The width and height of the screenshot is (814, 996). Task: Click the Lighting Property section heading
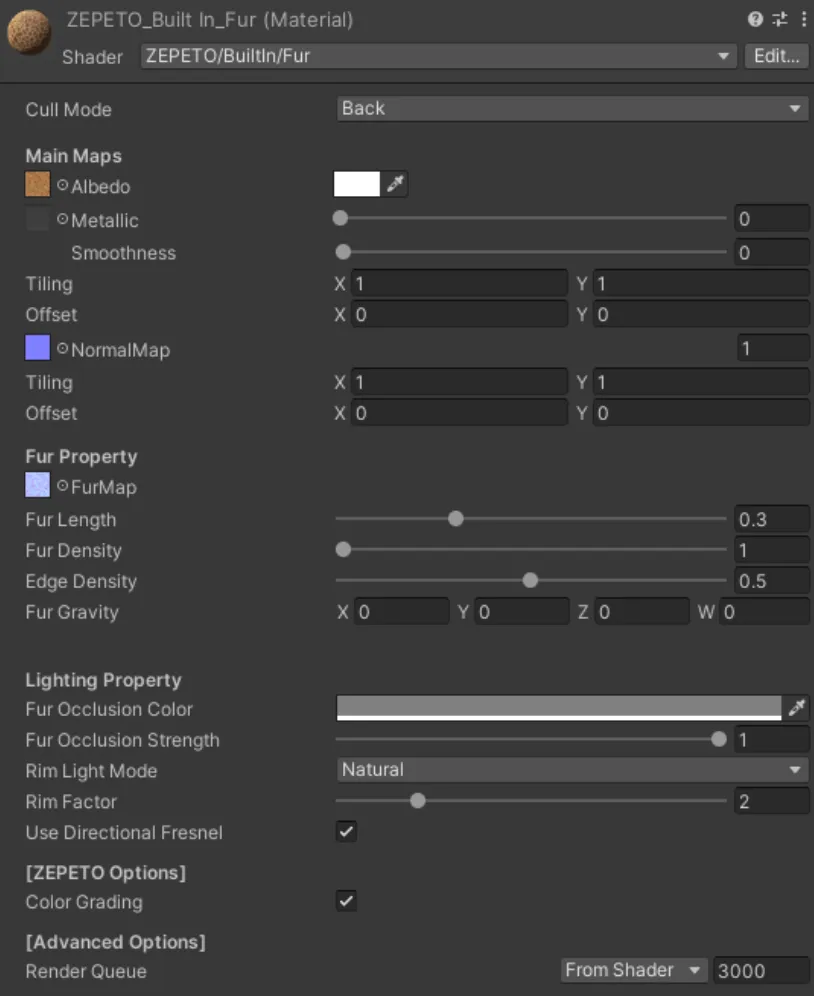[104, 680]
